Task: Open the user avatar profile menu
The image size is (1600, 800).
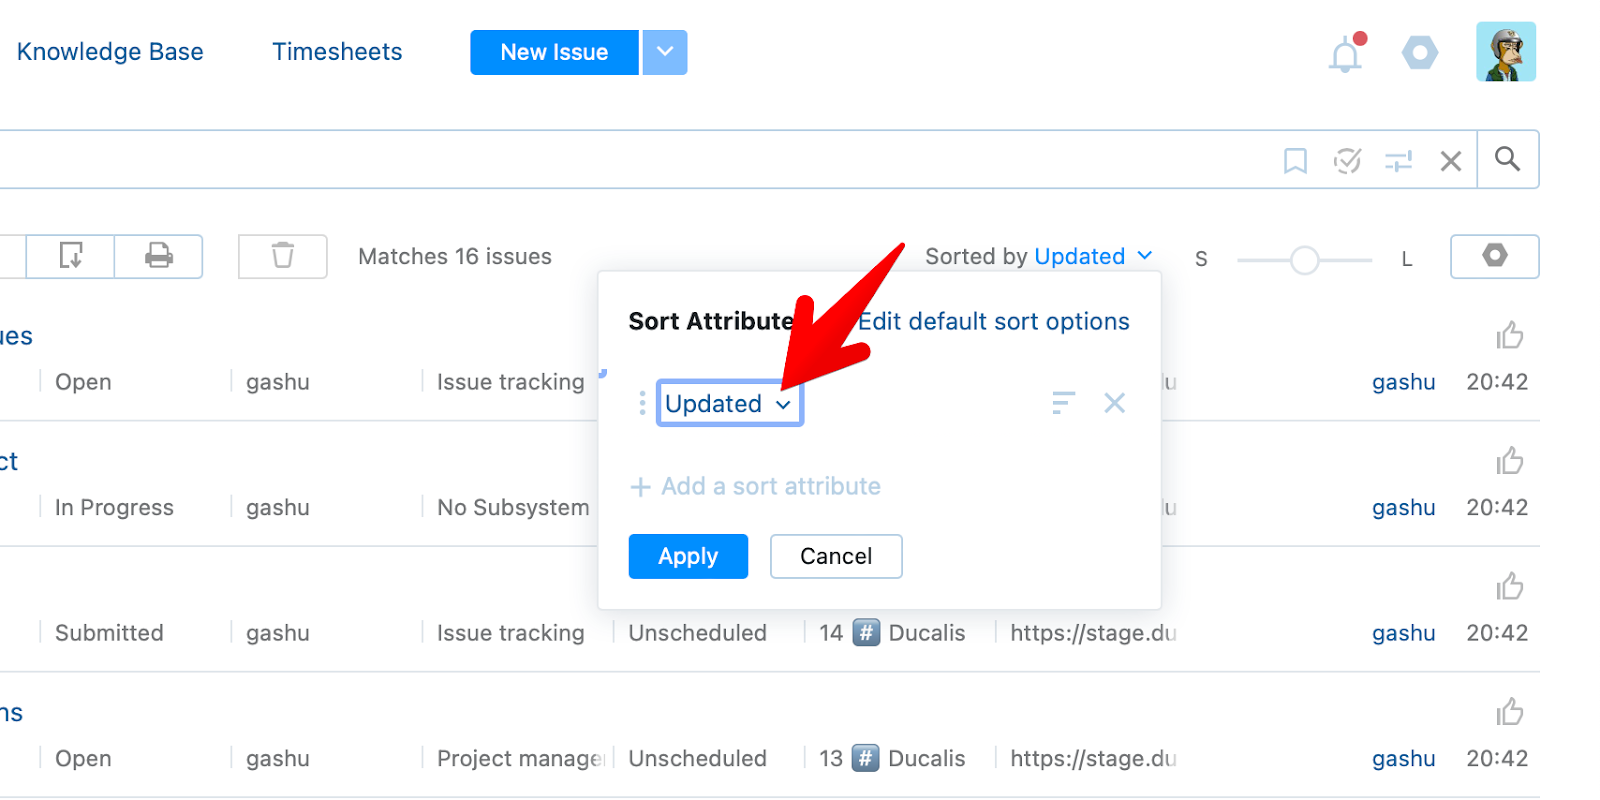Action: click(x=1505, y=52)
